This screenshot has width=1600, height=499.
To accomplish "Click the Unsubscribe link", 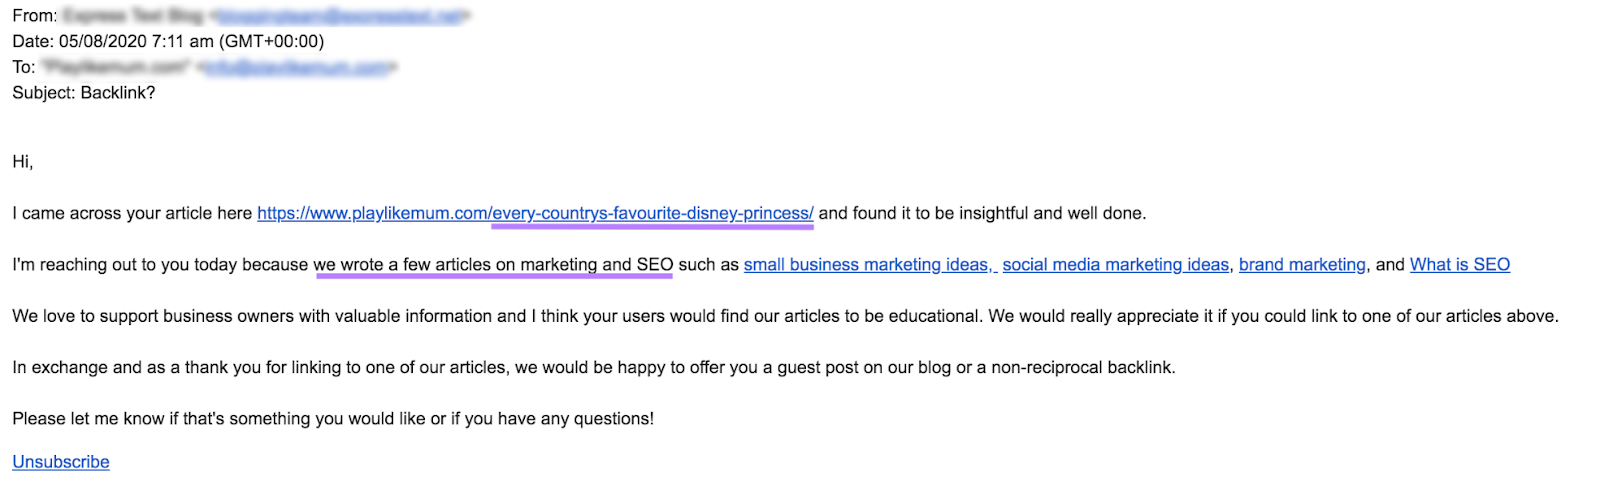I will click(x=61, y=462).
